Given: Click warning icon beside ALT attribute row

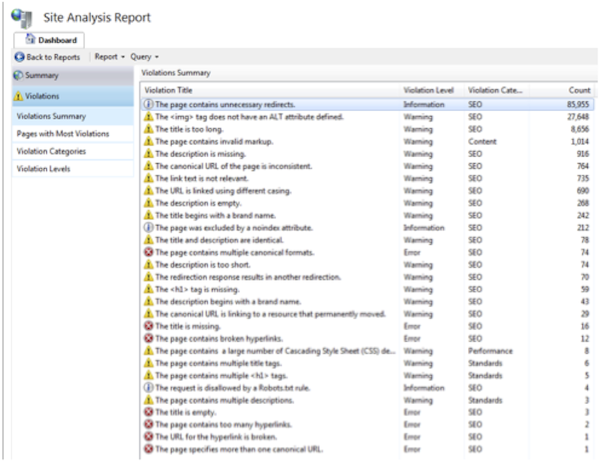Looking at the screenshot, I should (148, 117).
